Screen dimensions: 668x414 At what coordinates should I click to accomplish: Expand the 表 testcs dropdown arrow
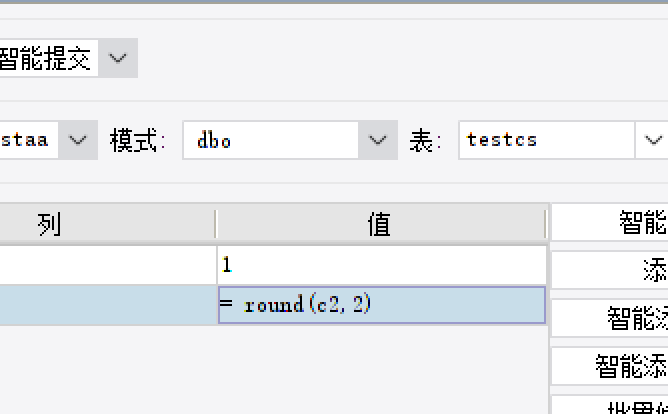click(652, 140)
